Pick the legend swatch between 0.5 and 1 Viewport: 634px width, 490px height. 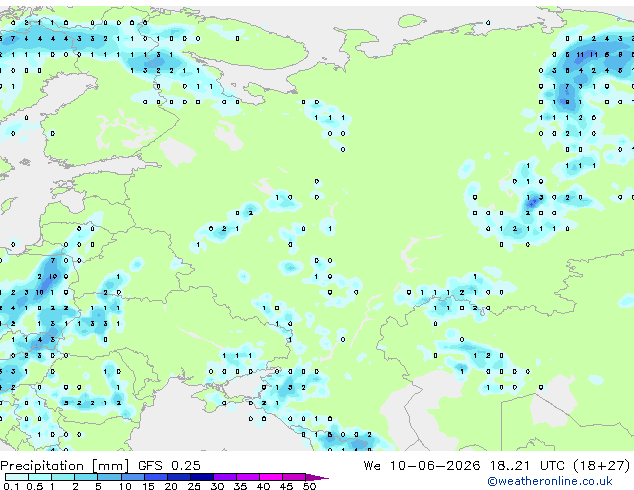point(40,477)
